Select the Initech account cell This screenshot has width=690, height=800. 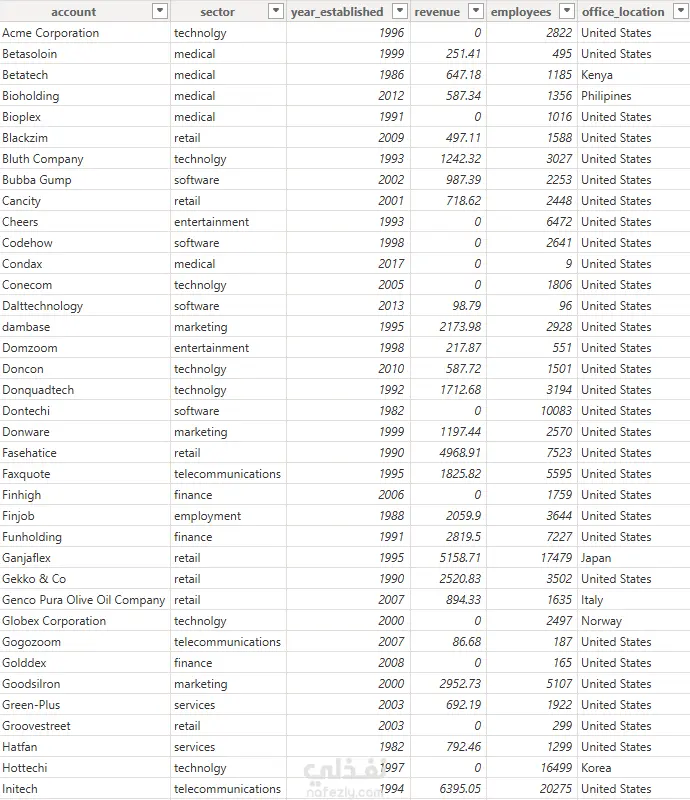coord(85,789)
